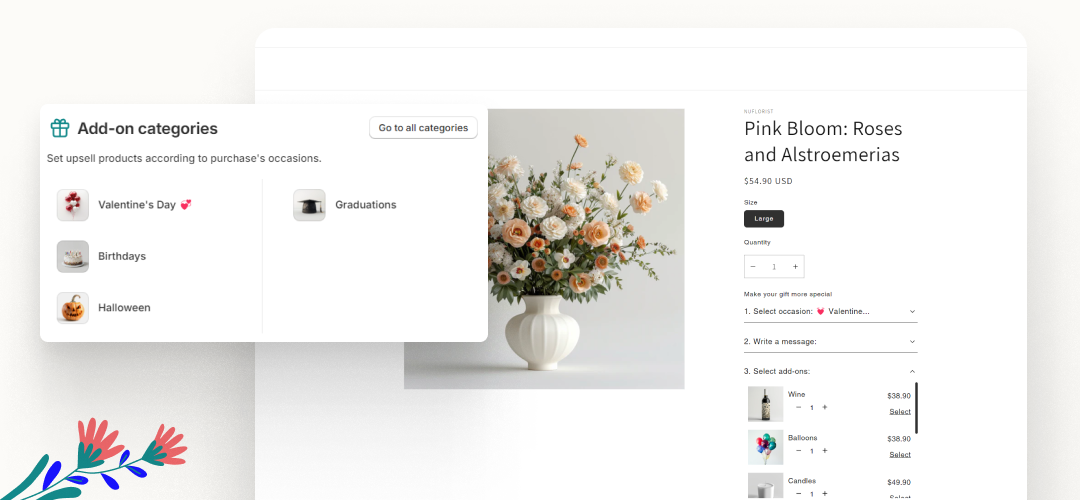Open the Valentine's Day category icon
Viewport: 1080px width, 500px height.
[x=73, y=205]
